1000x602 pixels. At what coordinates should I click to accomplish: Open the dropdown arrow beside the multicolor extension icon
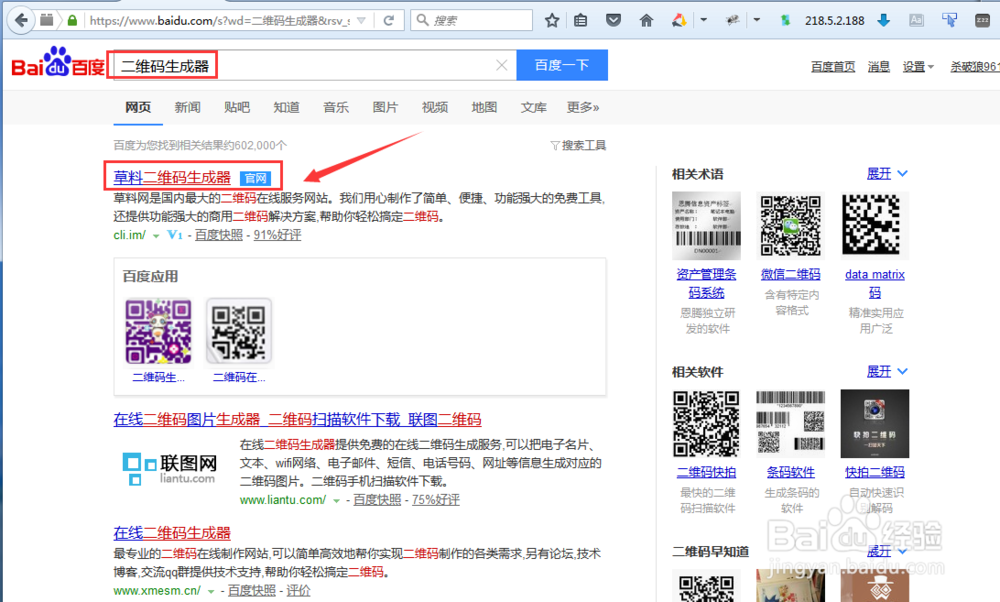(x=703, y=20)
